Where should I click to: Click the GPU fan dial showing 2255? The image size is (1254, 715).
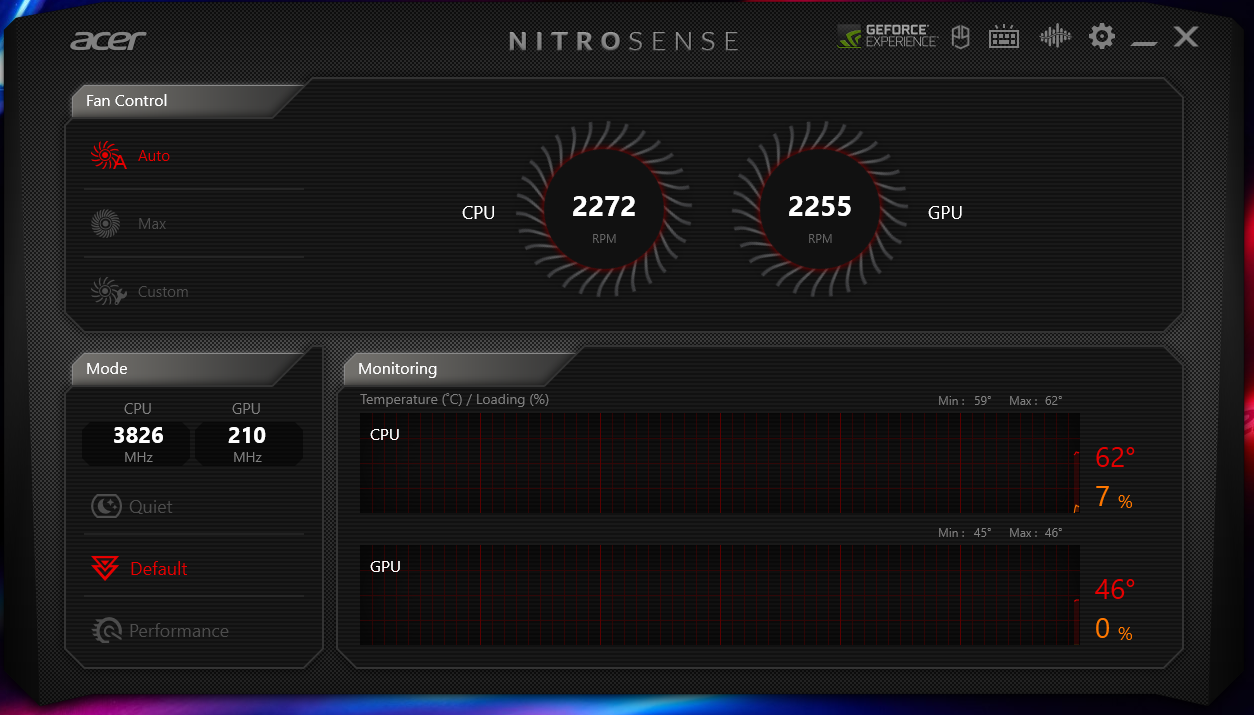point(820,210)
